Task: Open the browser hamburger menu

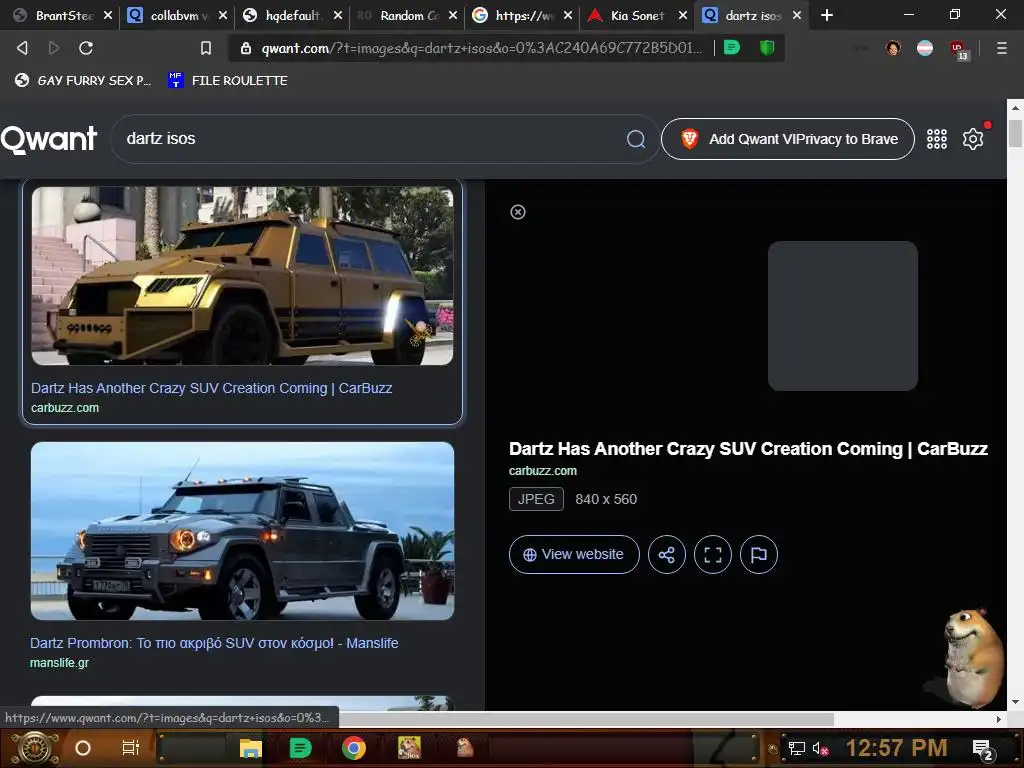Action: pyautogui.click(x=1001, y=48)
